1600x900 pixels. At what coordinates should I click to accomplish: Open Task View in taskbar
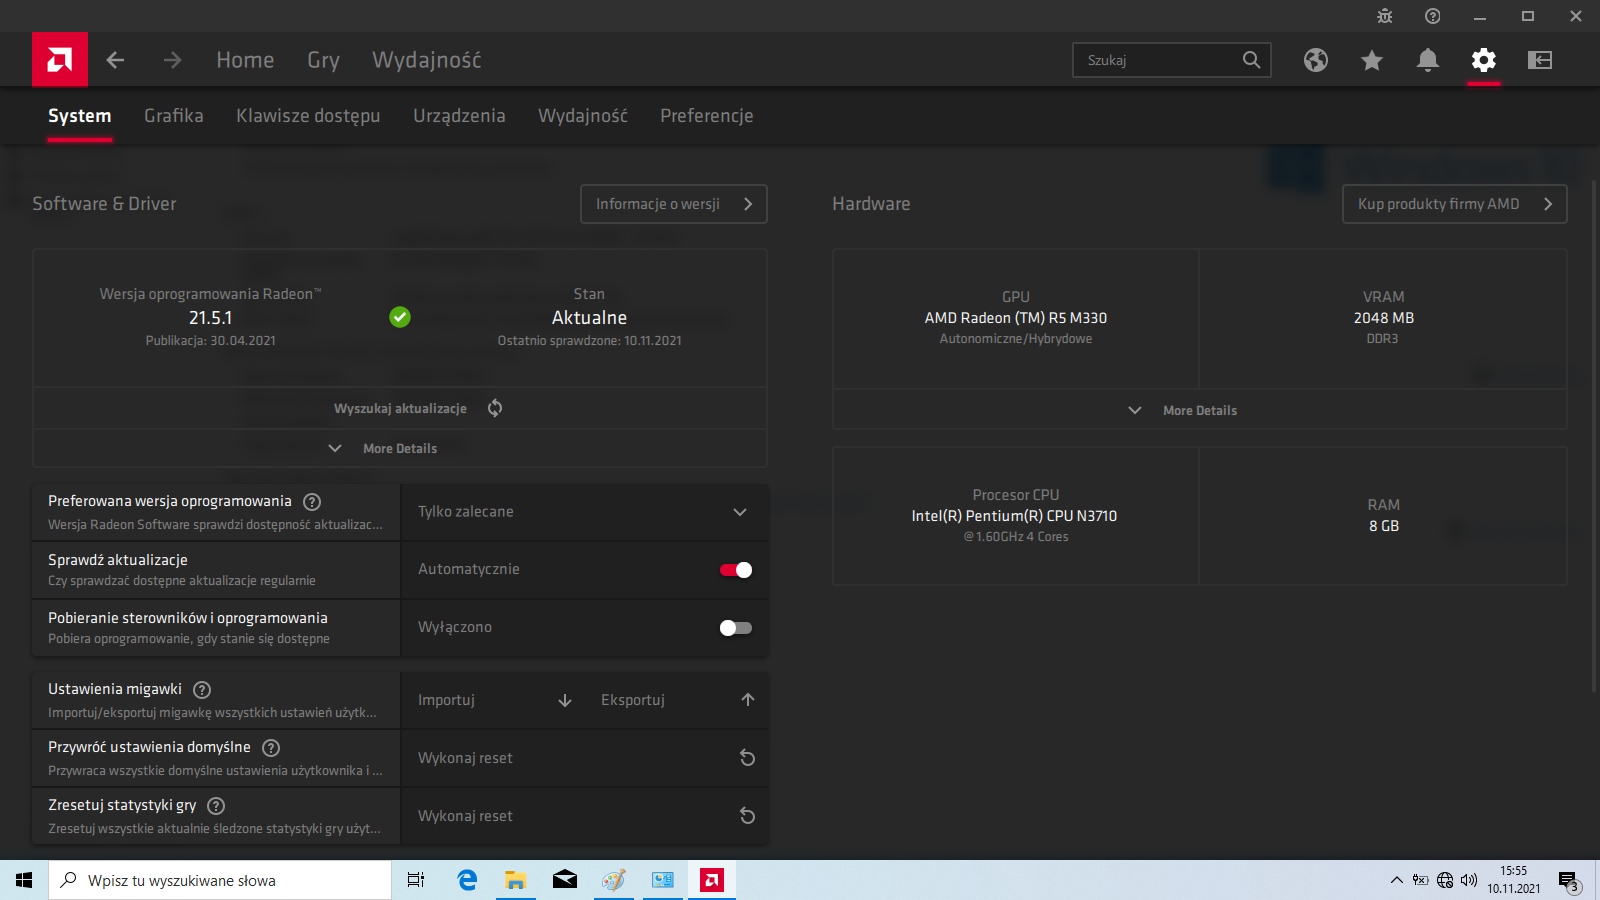(416, 880)
